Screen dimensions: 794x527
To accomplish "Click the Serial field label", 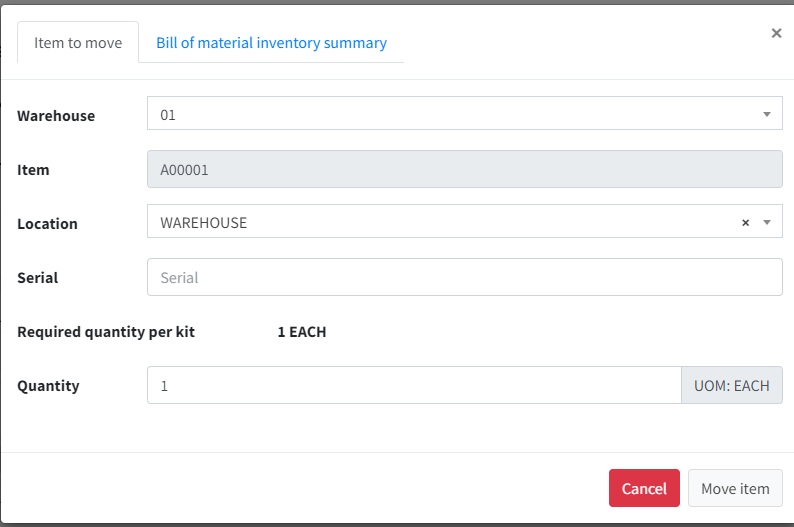I will pyautogui.click(x=38, y=278).
